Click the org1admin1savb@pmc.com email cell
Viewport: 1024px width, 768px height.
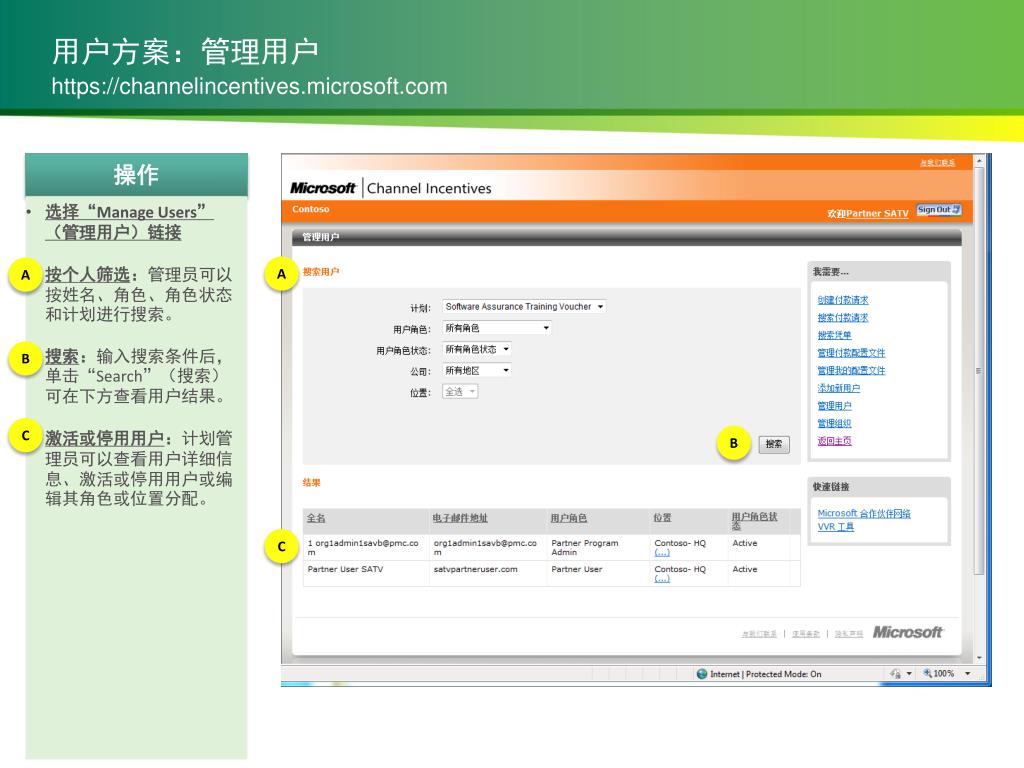(x=485, y=547)
